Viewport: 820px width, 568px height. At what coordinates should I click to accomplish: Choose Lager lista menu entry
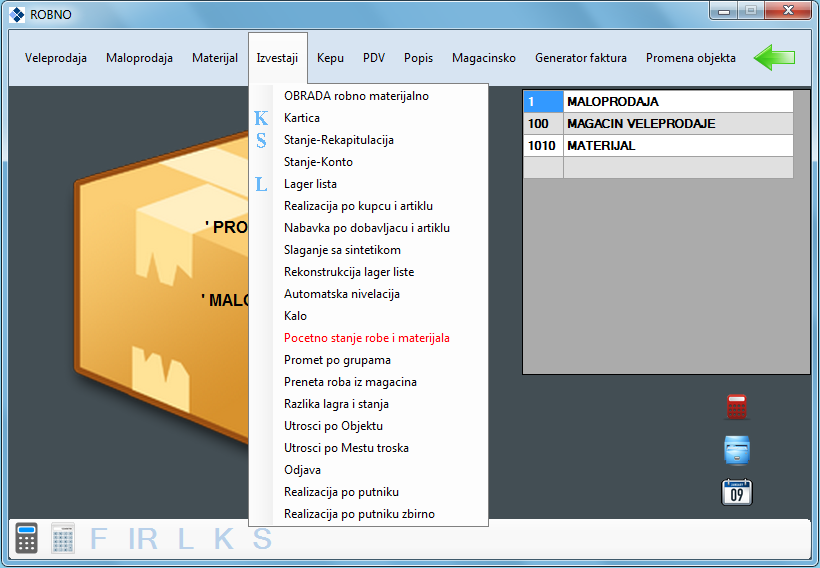310,184
